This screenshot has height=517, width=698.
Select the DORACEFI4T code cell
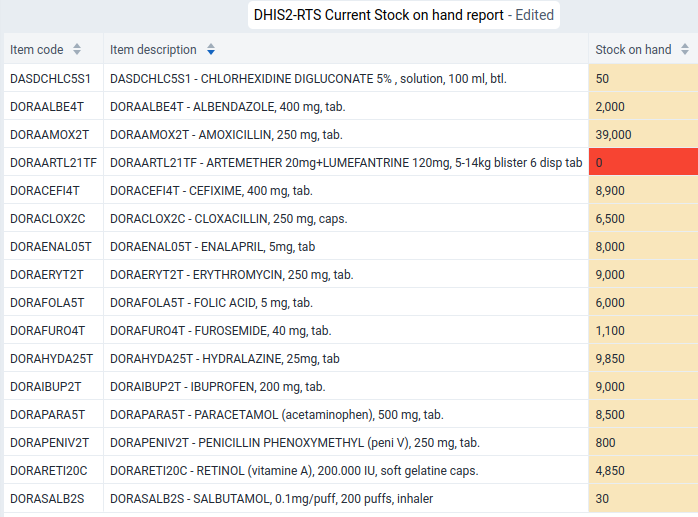pos(53,191)
